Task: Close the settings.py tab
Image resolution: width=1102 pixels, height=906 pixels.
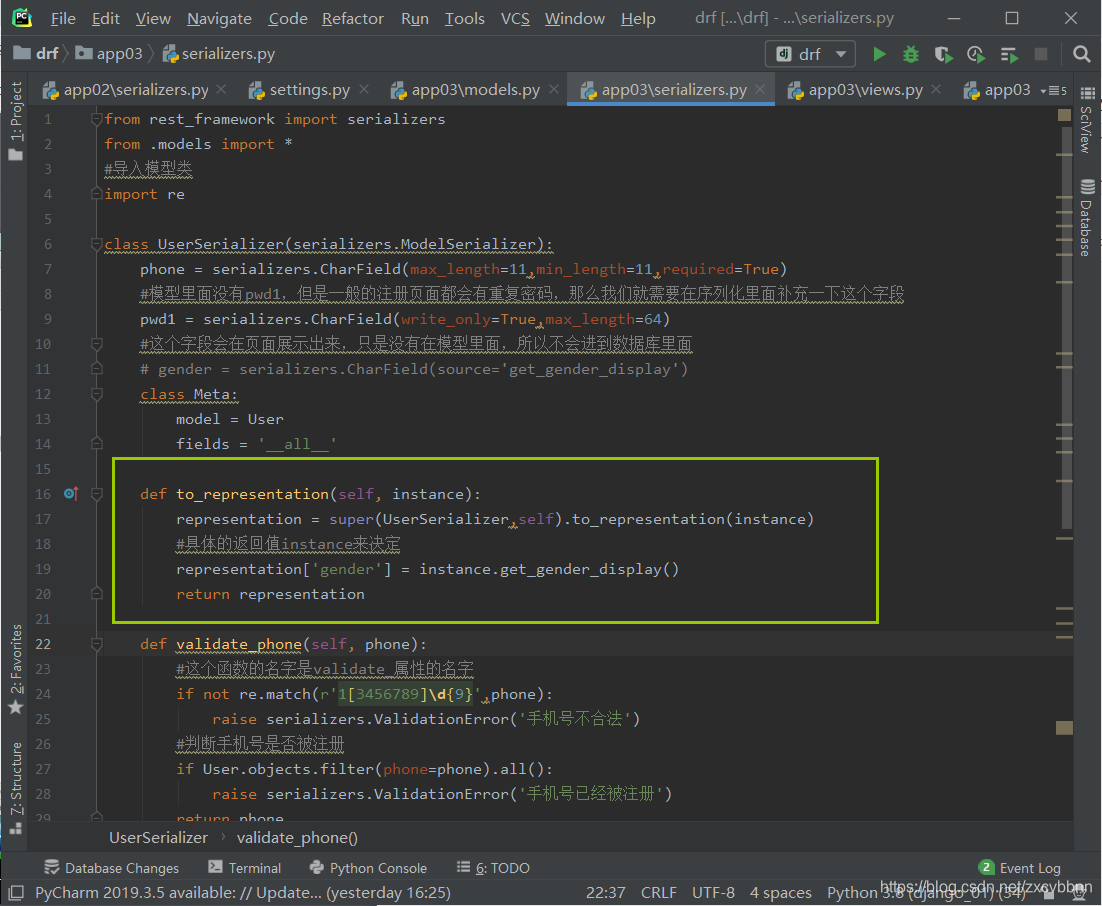Action: (364, 89)
